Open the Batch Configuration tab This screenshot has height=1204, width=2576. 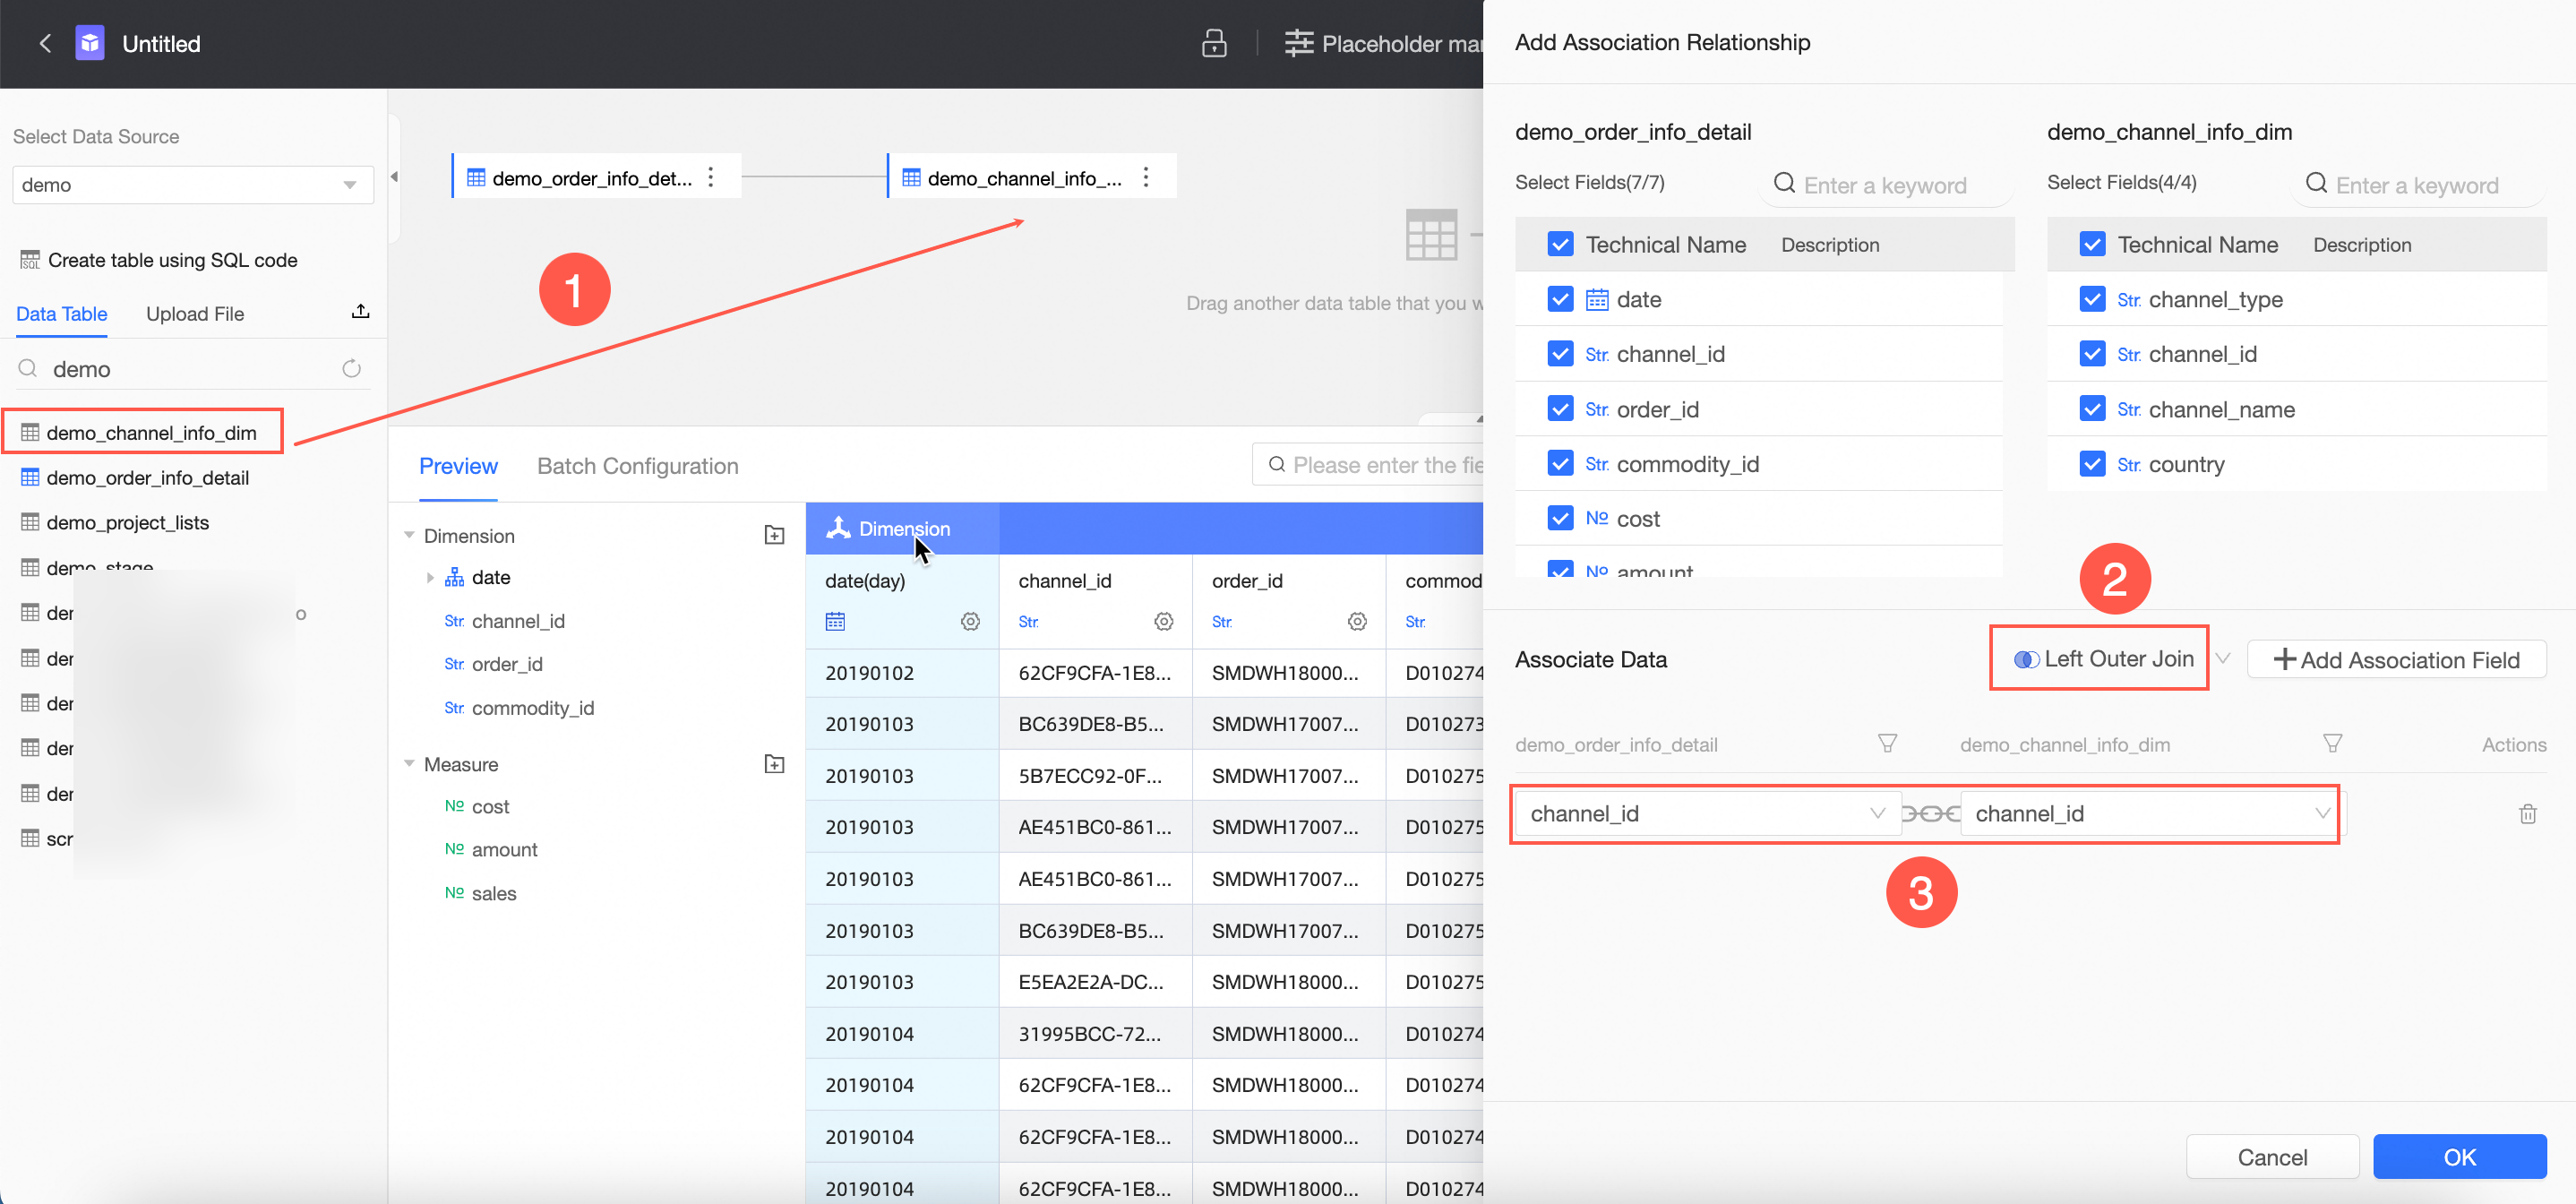638,466
